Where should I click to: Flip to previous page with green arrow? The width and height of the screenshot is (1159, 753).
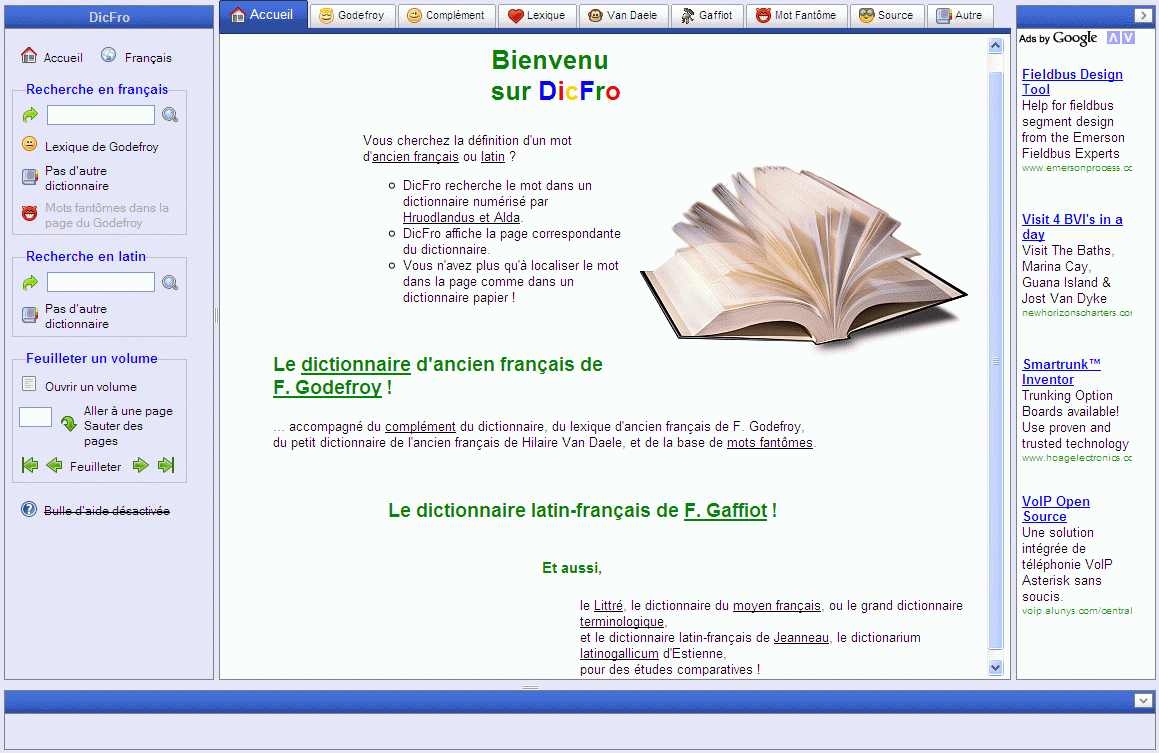(x=54, y=465)
